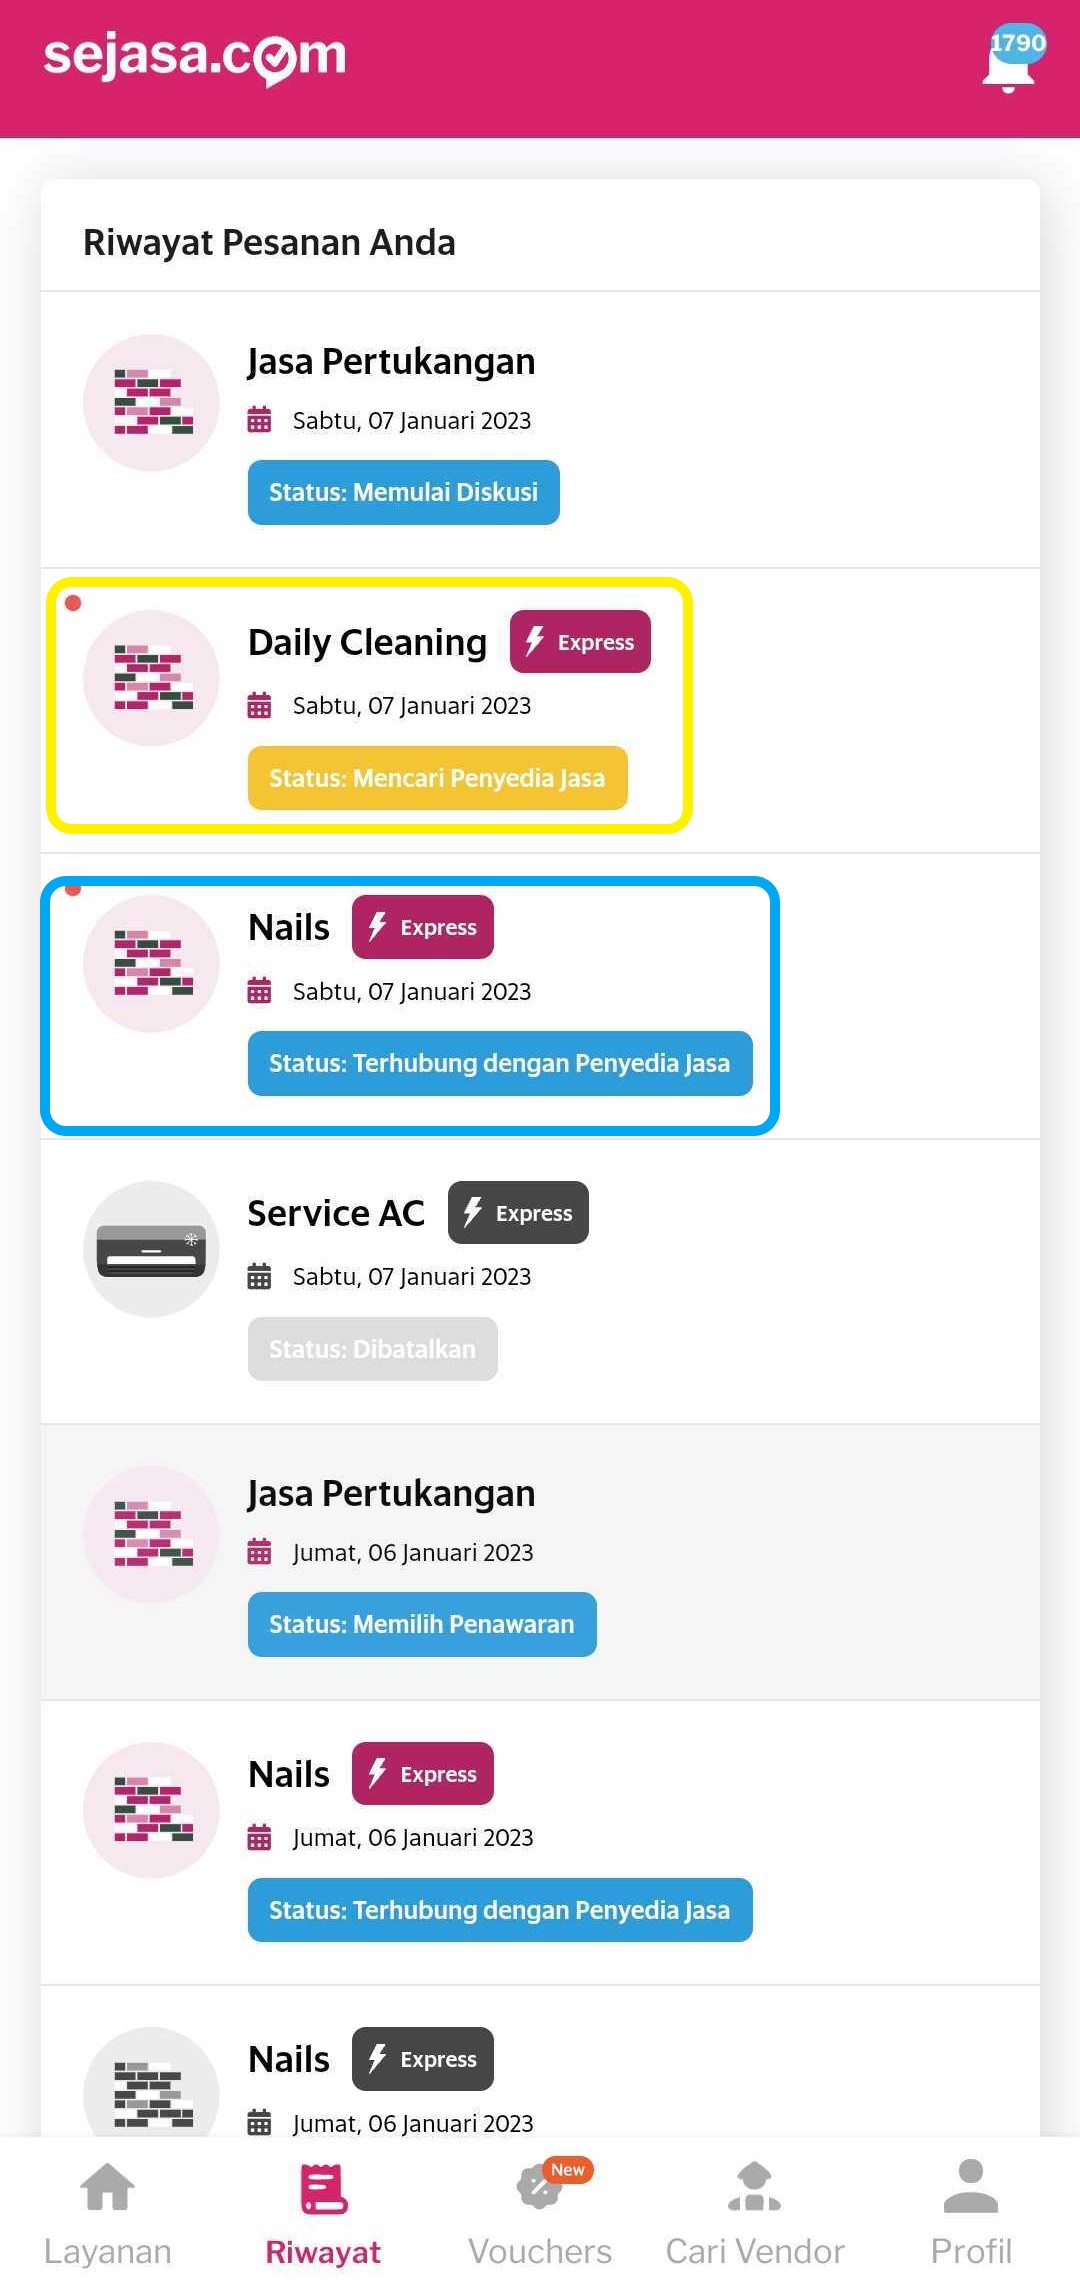Screen dimensions: 1080x2291
Task: Open the notification bell with 1790 badge
Action: tap(1010, 63)
